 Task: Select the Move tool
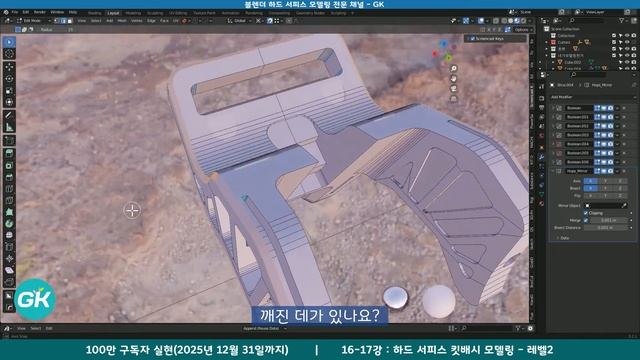click(x=9, y=67)
